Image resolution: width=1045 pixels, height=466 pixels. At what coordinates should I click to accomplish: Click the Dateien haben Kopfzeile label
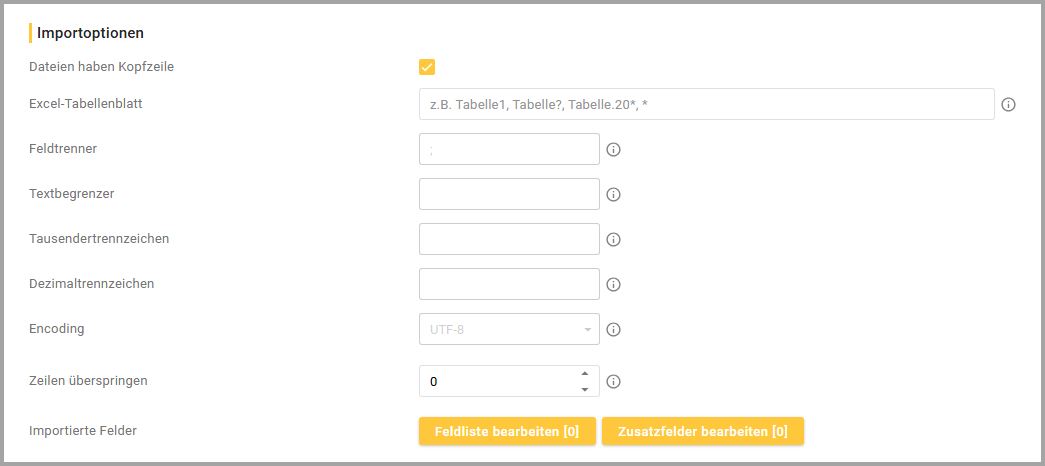pyautogui.click(x=109, y=67)
